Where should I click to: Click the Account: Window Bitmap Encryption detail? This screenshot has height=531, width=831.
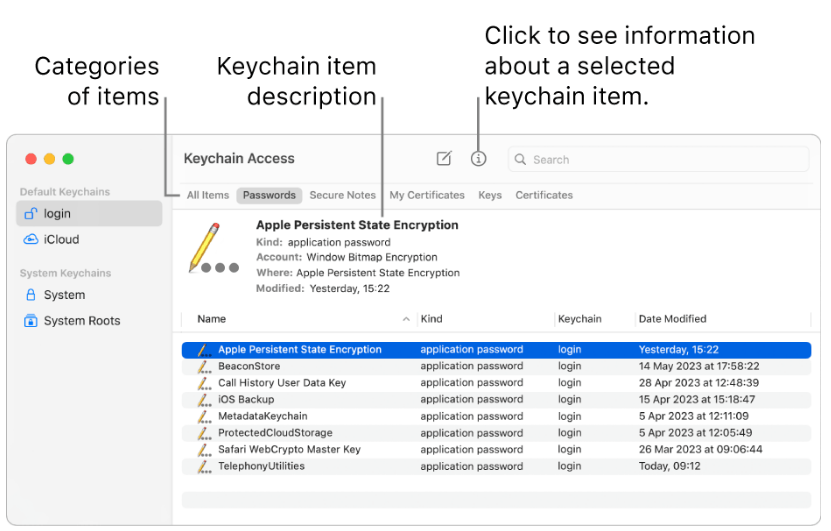tap(347, 258)
